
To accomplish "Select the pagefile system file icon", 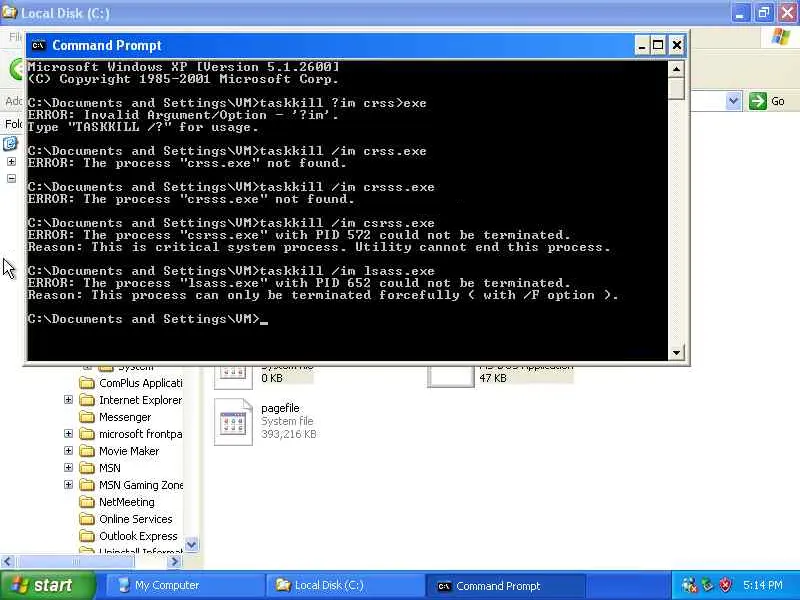I will (x=233, y=422).
